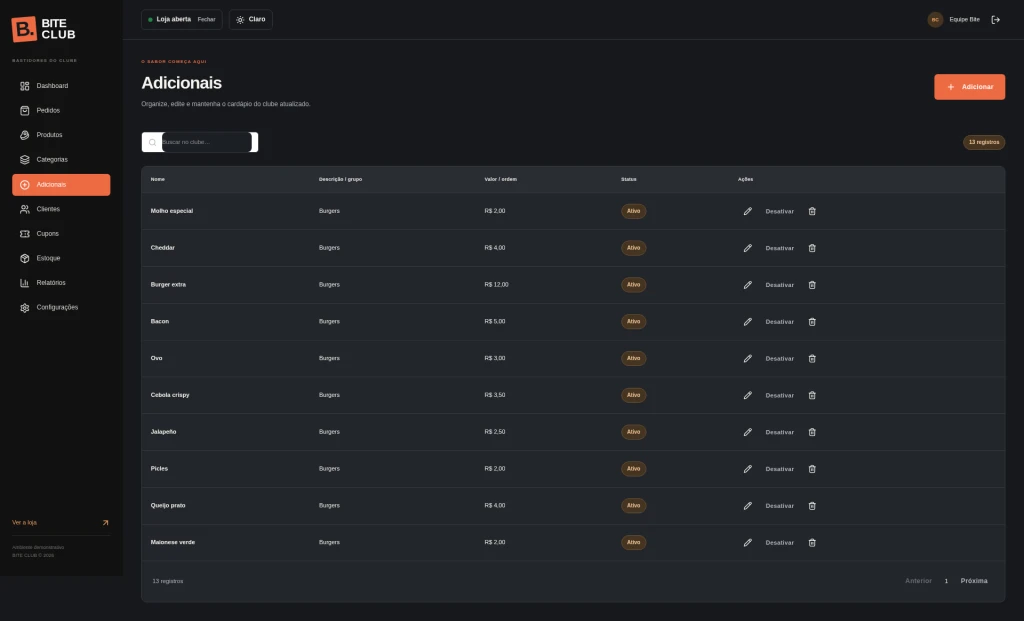Trash the Maionese verde row
1024x621 pixels.
[812, 543]
